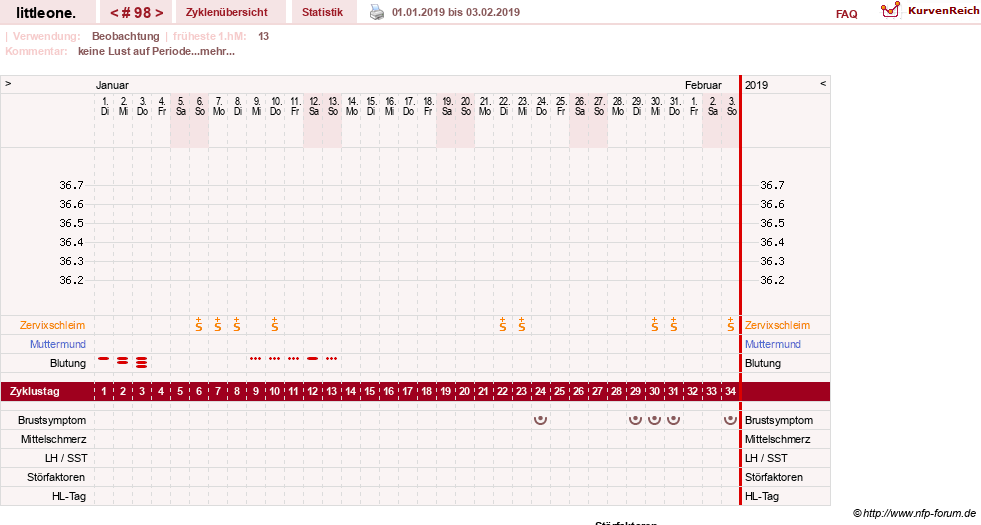This screenshot has width=981, height=525.
Task: Click heavy bleeding mark on cycle day 3
Action: (x=142, y=362)
